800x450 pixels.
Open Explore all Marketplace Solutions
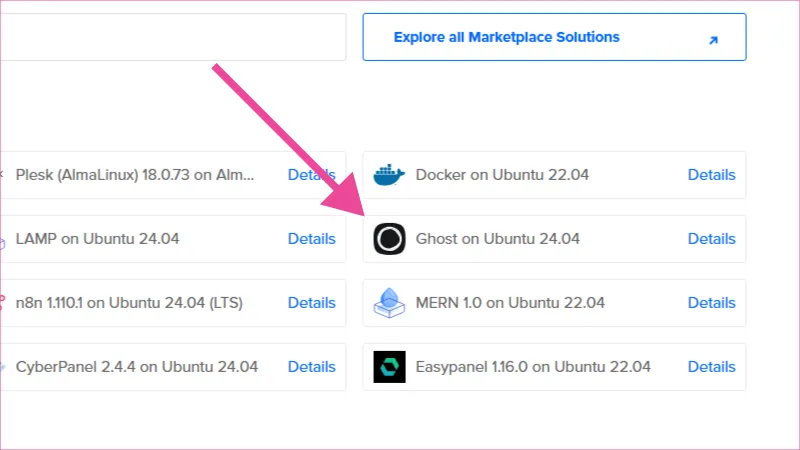tap(555, 37)
